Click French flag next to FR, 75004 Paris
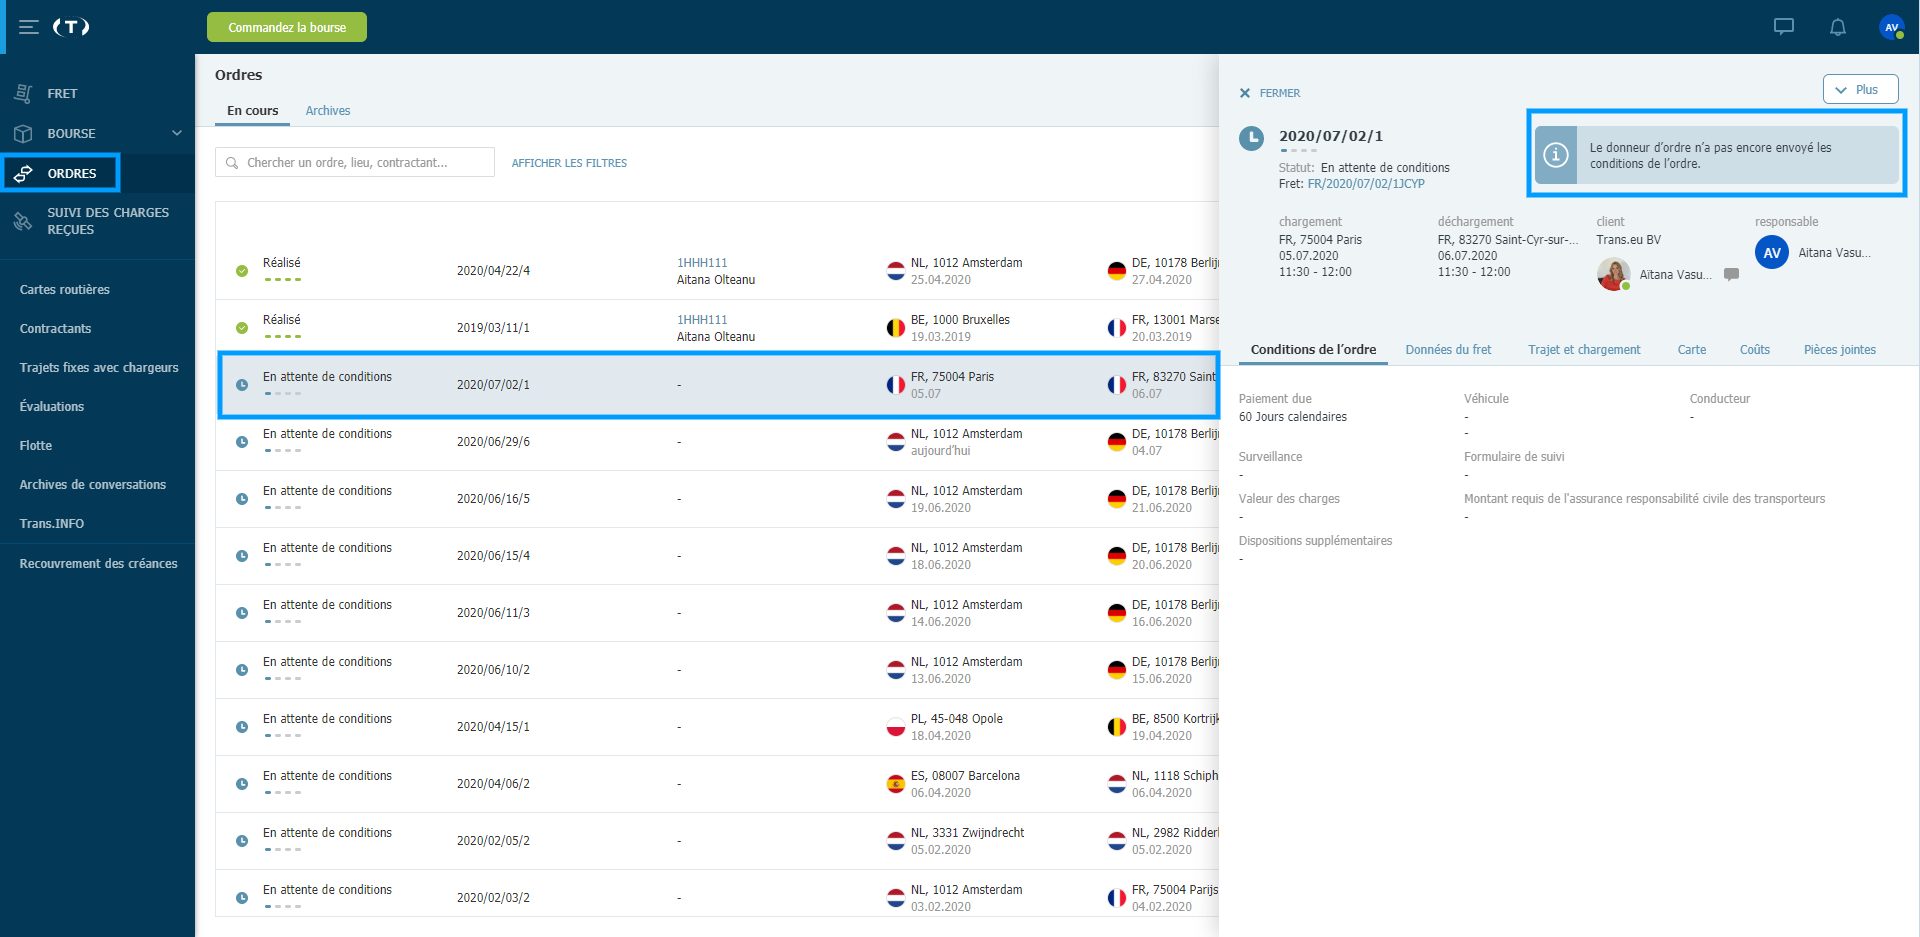Viewport: 1920px width, 937px height. [x=896, y=385]
